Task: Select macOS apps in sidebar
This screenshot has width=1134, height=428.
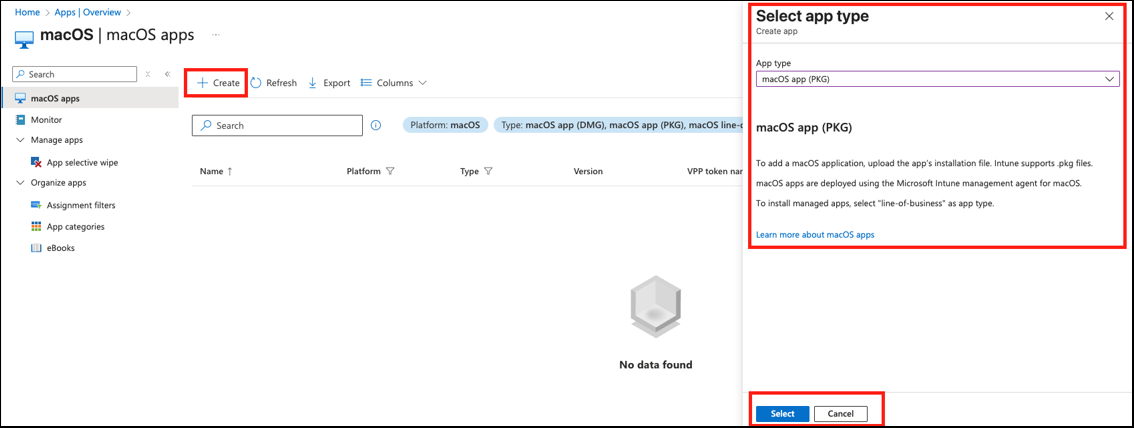Action: coord(55,98)
